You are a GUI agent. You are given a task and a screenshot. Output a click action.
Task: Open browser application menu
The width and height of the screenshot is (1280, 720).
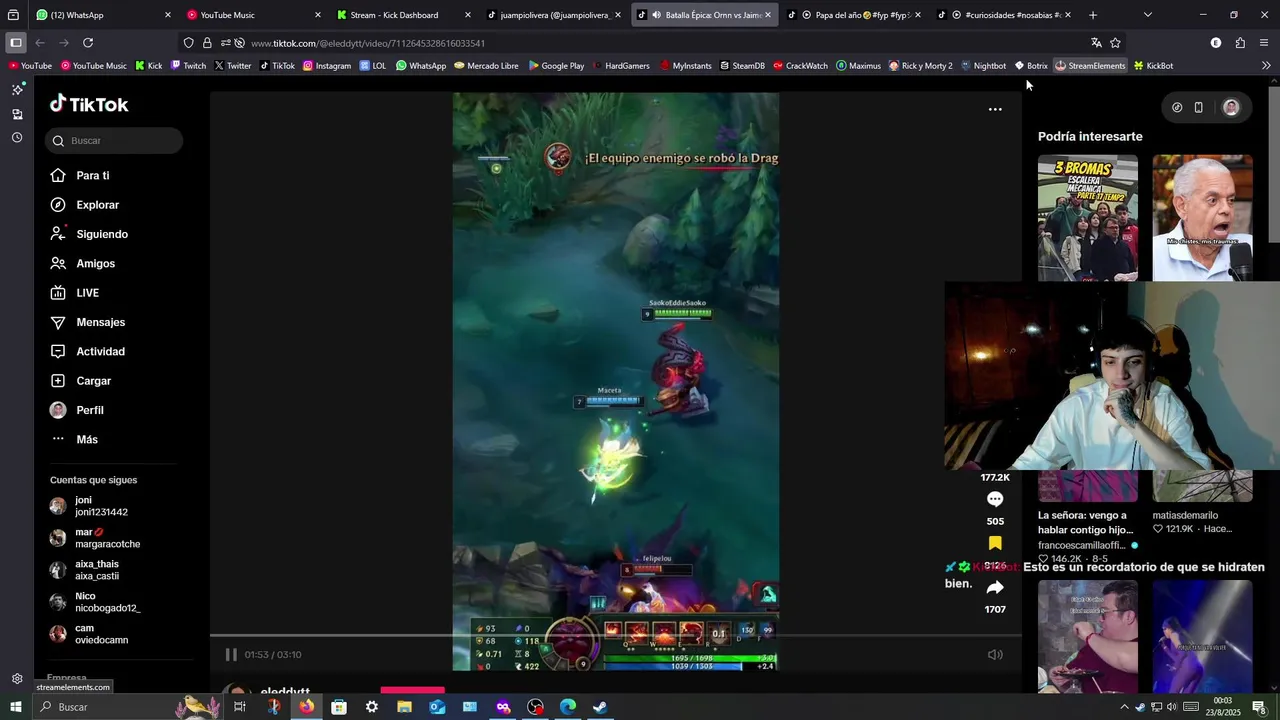1264,43
